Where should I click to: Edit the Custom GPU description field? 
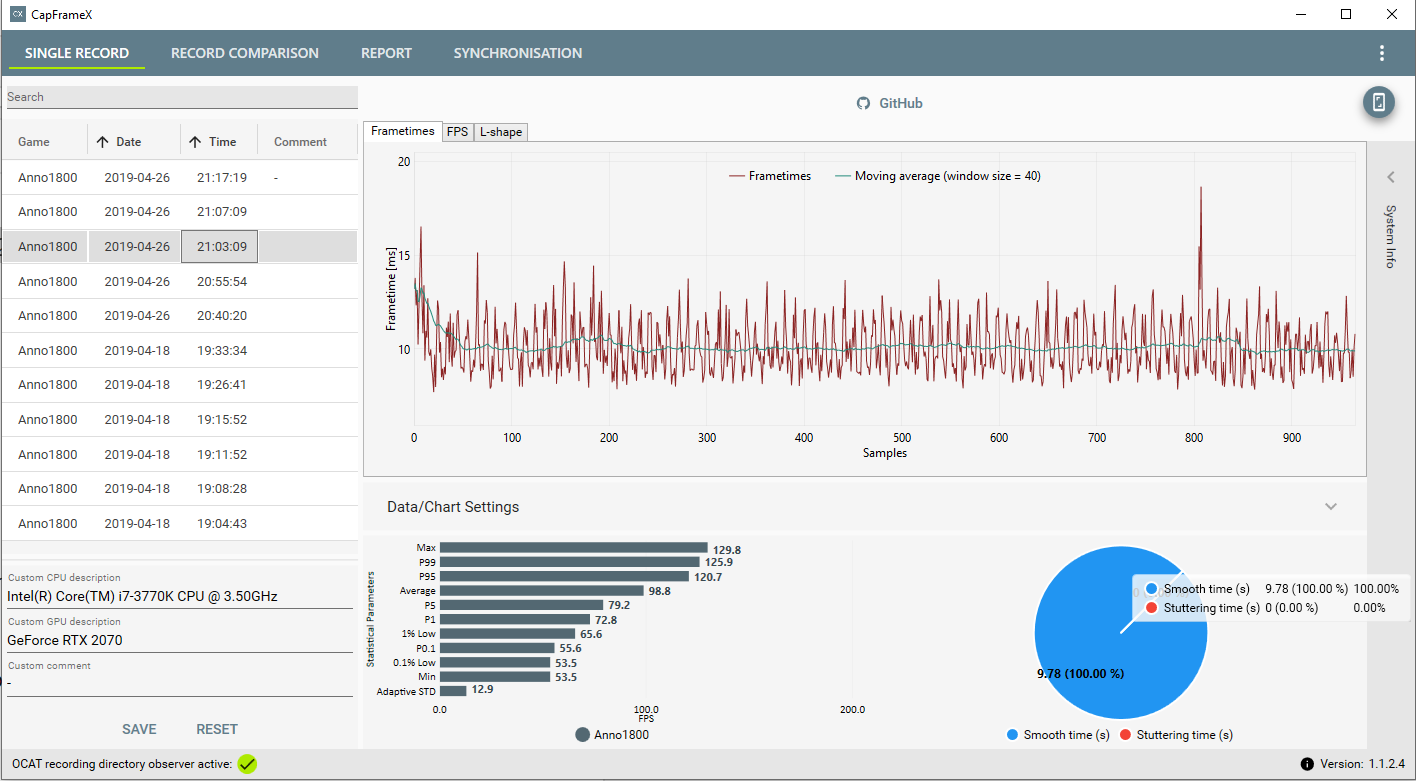click(x=180, y=640)
